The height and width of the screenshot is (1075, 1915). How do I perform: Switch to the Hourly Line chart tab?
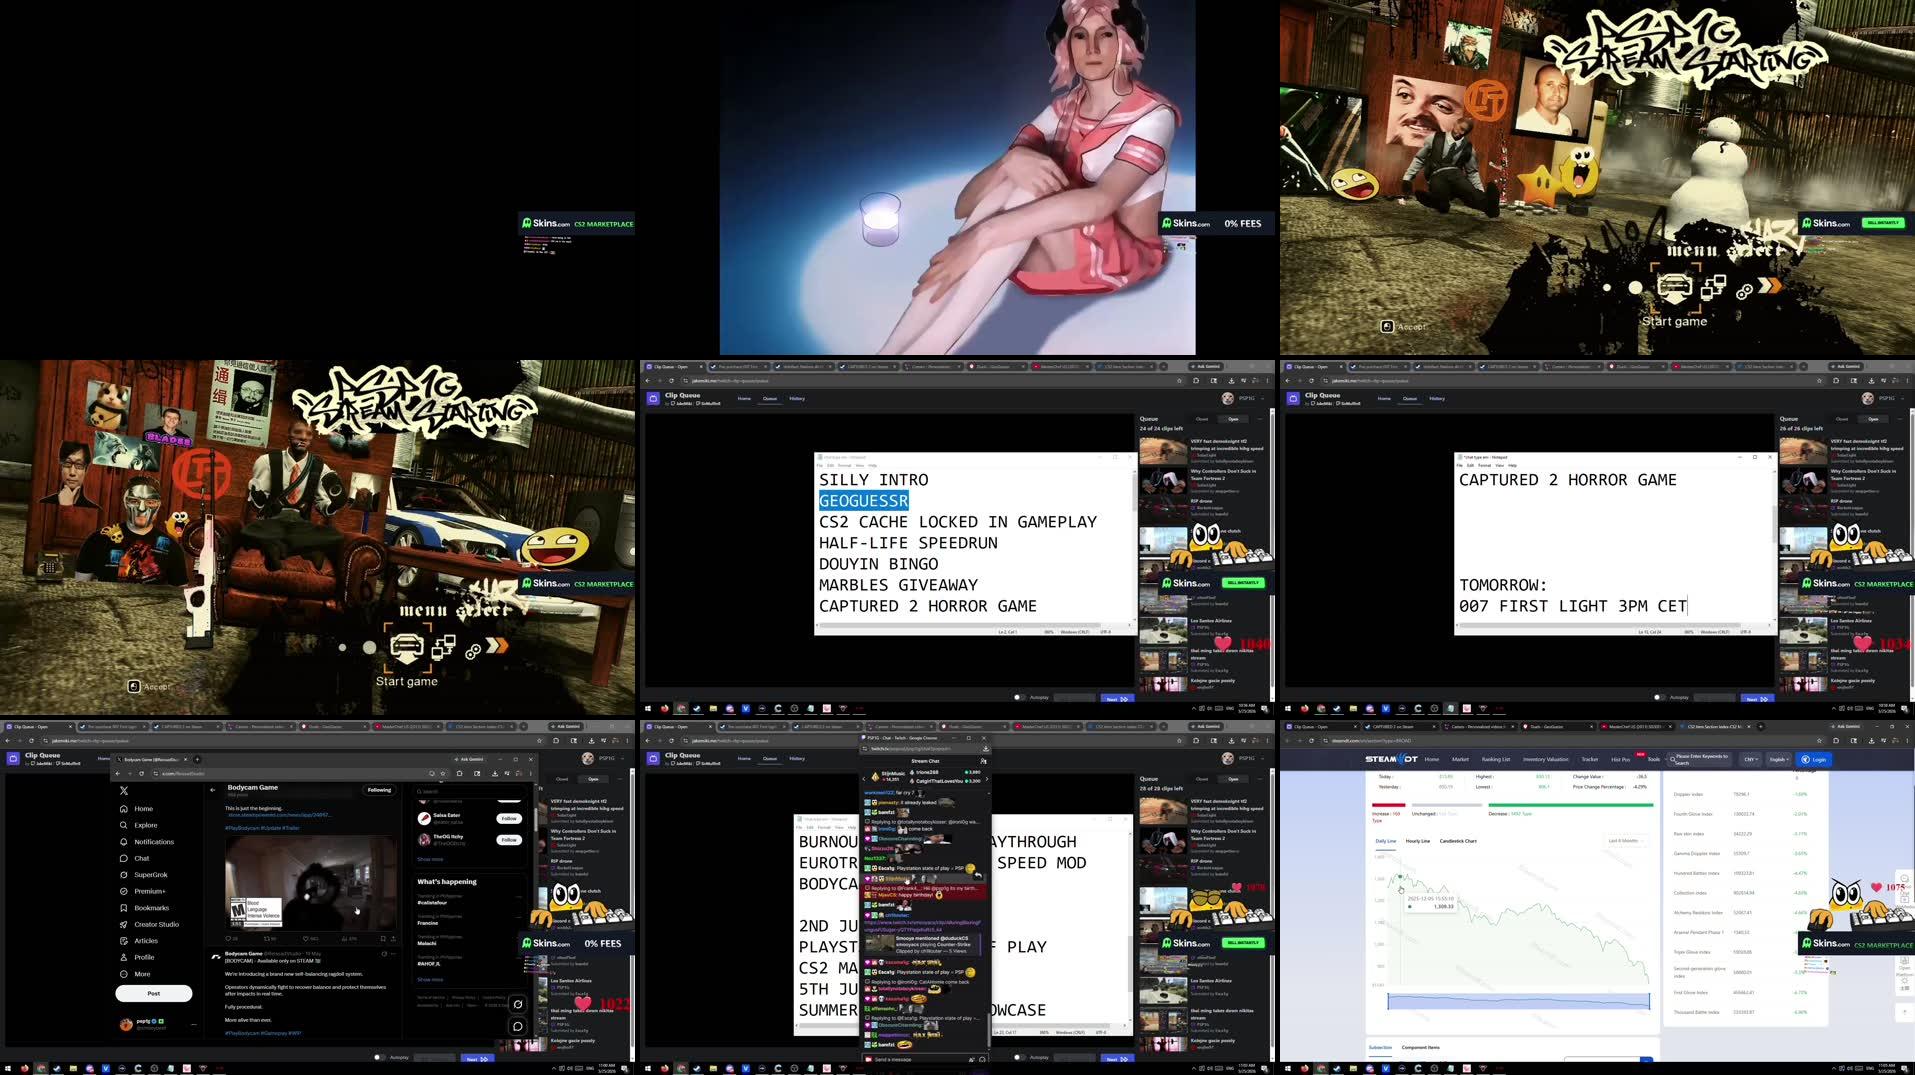tap(1417, 841)
